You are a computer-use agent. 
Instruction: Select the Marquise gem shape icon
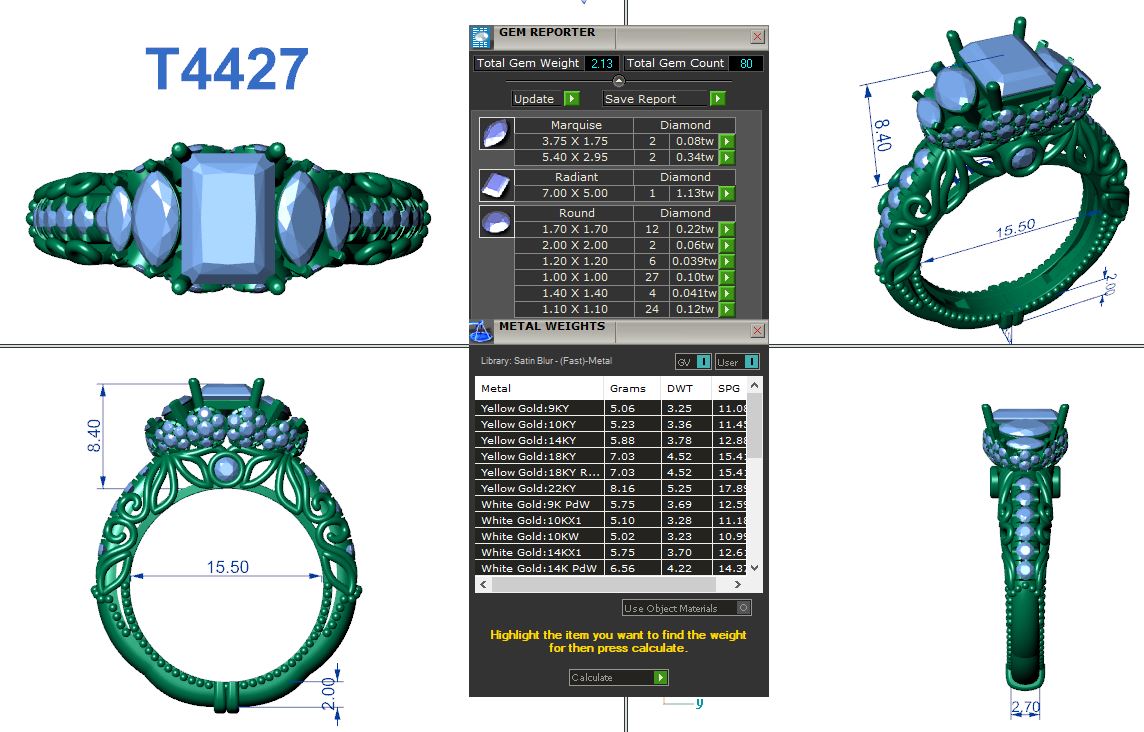[495, 133]
